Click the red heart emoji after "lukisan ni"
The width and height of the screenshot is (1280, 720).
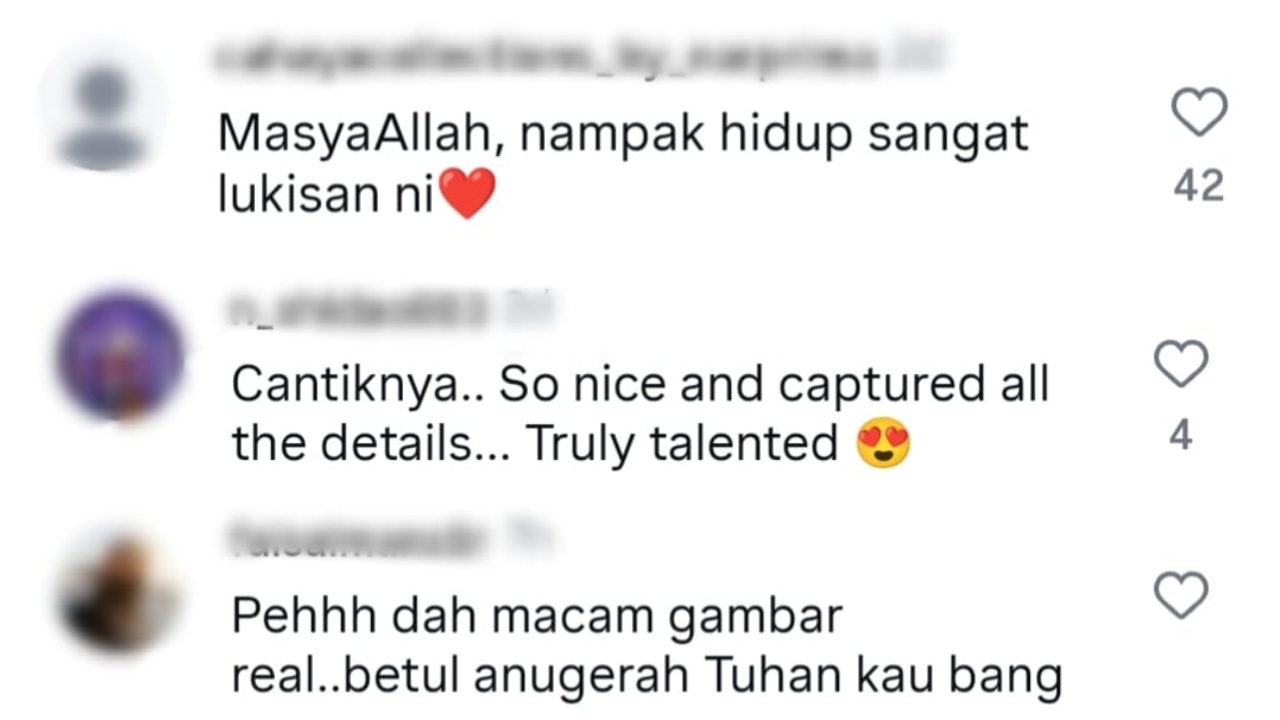[468, 194]
